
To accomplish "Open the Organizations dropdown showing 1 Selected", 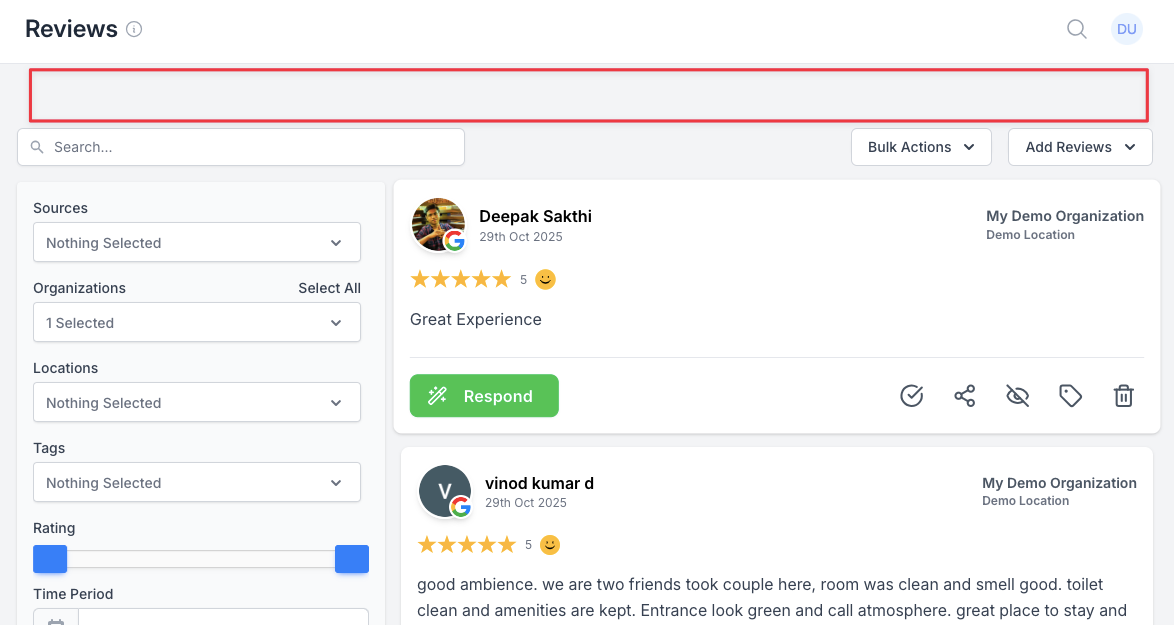I will 197,323.
